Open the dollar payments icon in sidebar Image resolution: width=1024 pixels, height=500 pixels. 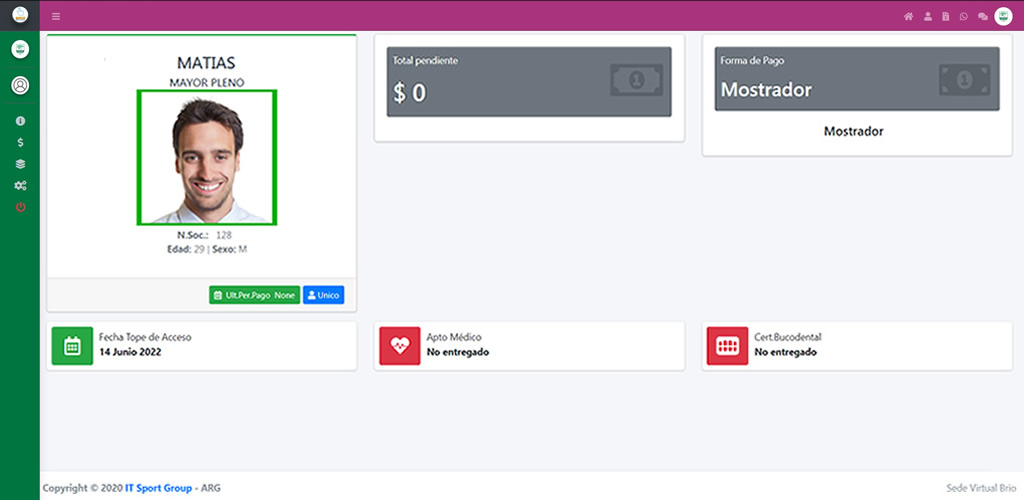pyautogui.click(x=20, y=142)
